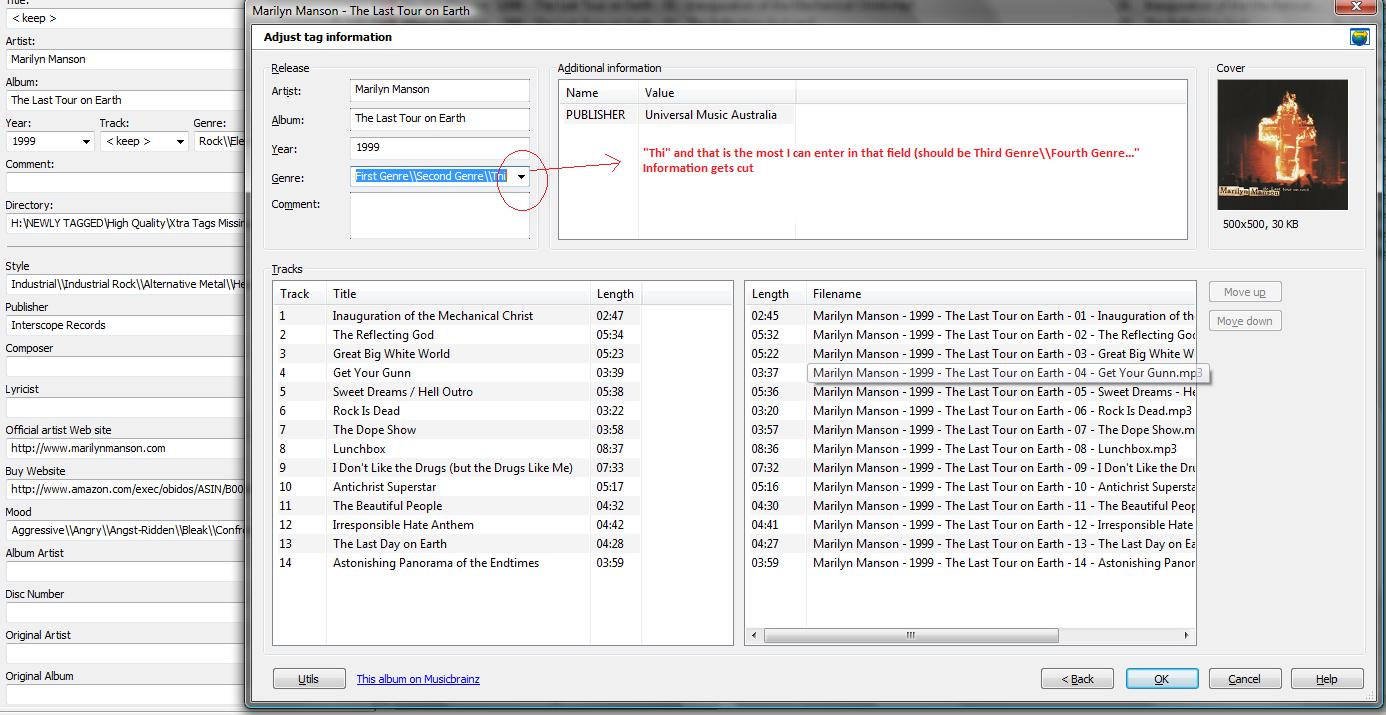Select track Antichrist Superstar
Screen dimensions: 1386x715
(x=384, y=487)
